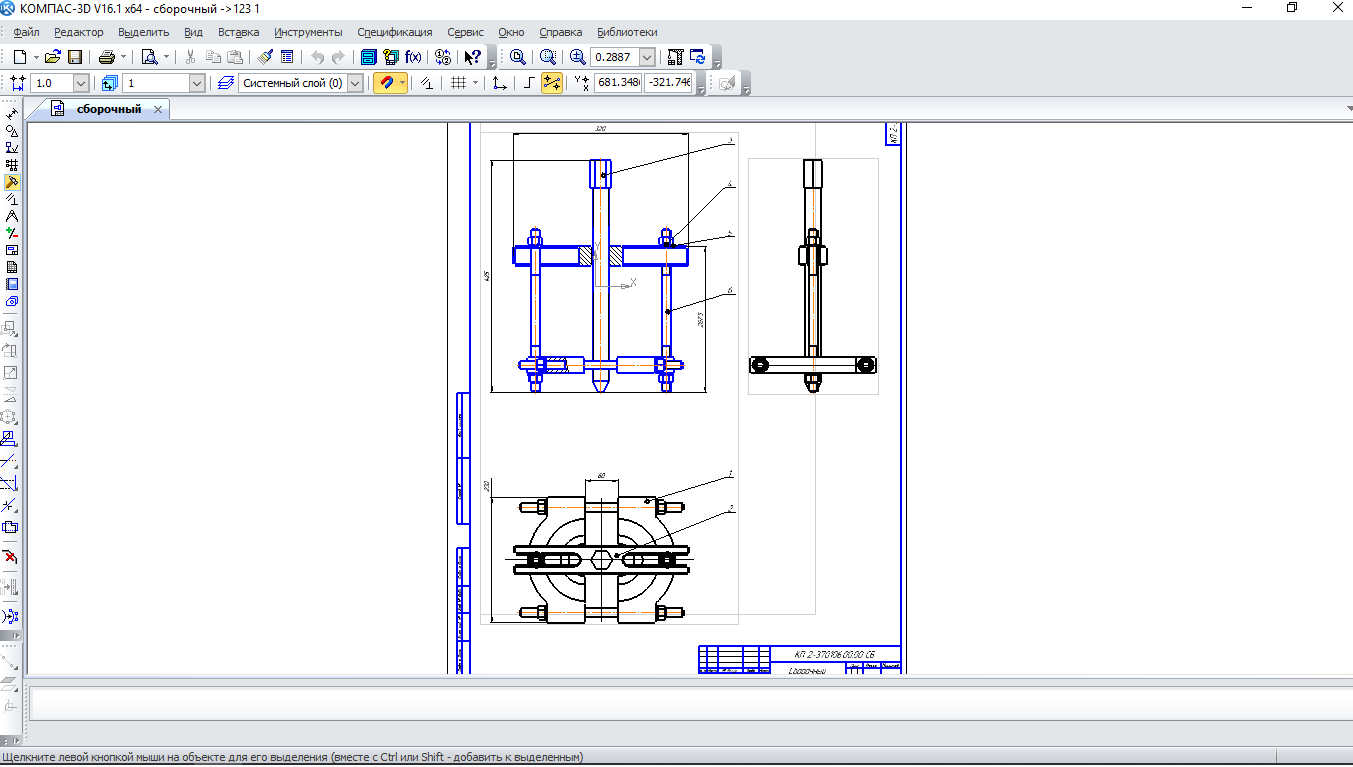
Task: Open a file with the folder icon
Action: click(x=54, y=57)
